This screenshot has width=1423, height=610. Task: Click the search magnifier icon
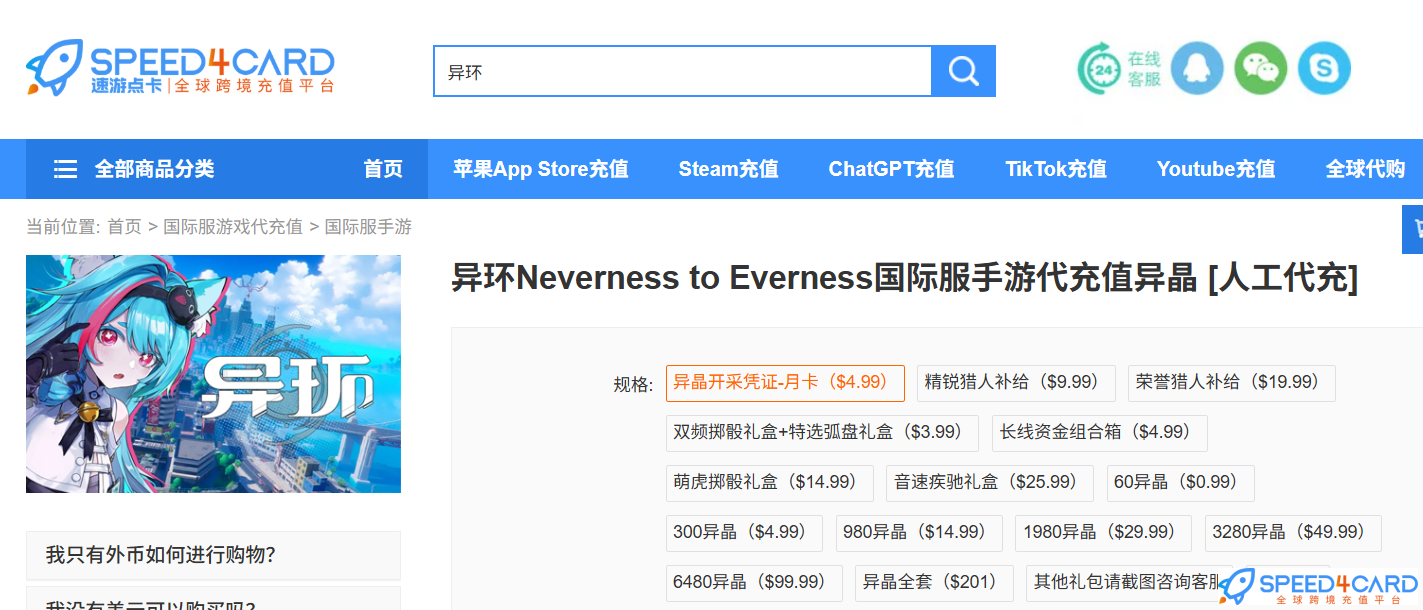[962, 71]
